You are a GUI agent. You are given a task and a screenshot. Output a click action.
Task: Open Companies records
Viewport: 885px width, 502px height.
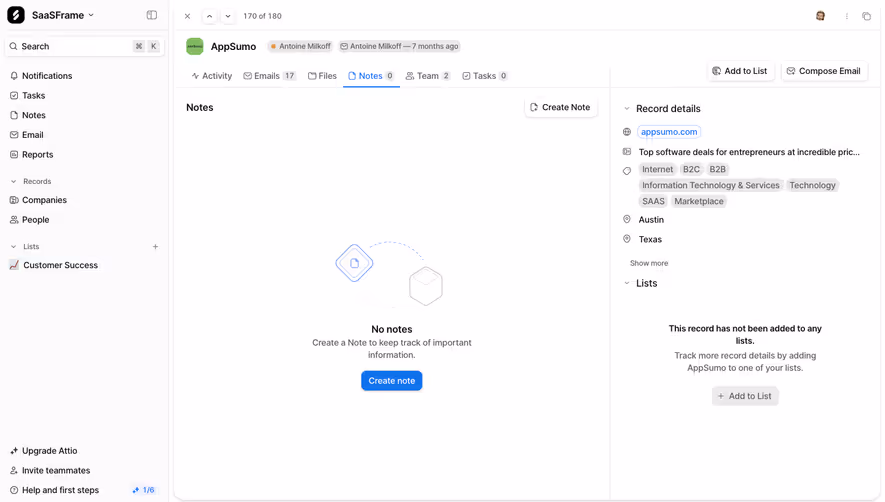coord(44,200)
